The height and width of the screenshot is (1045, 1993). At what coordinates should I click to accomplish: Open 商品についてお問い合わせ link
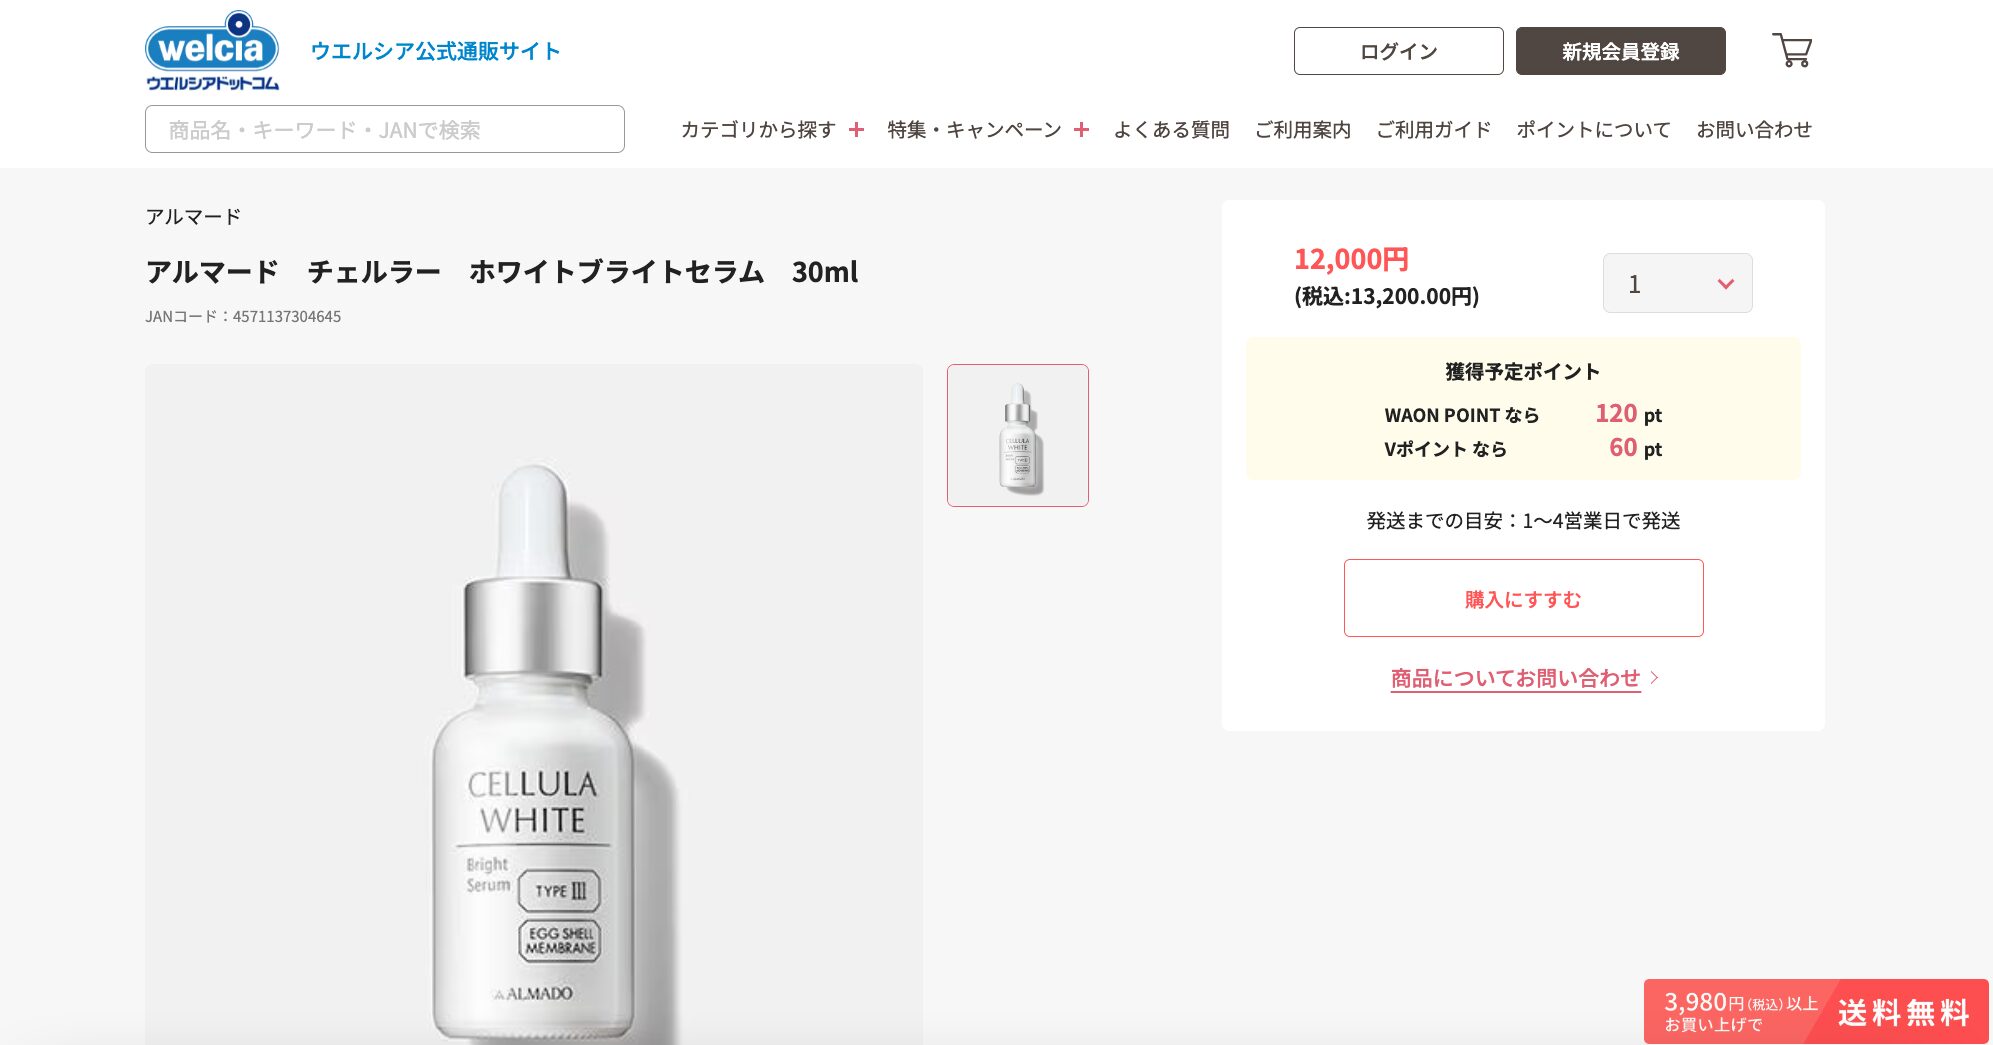point(1515,678)
